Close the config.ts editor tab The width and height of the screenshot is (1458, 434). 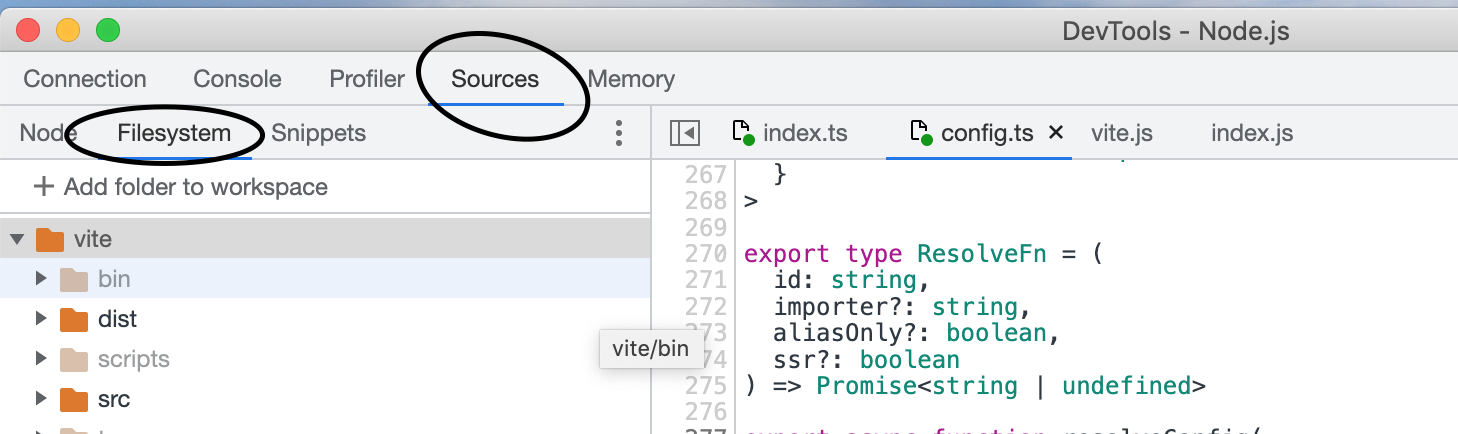[x=1055, y=133]
